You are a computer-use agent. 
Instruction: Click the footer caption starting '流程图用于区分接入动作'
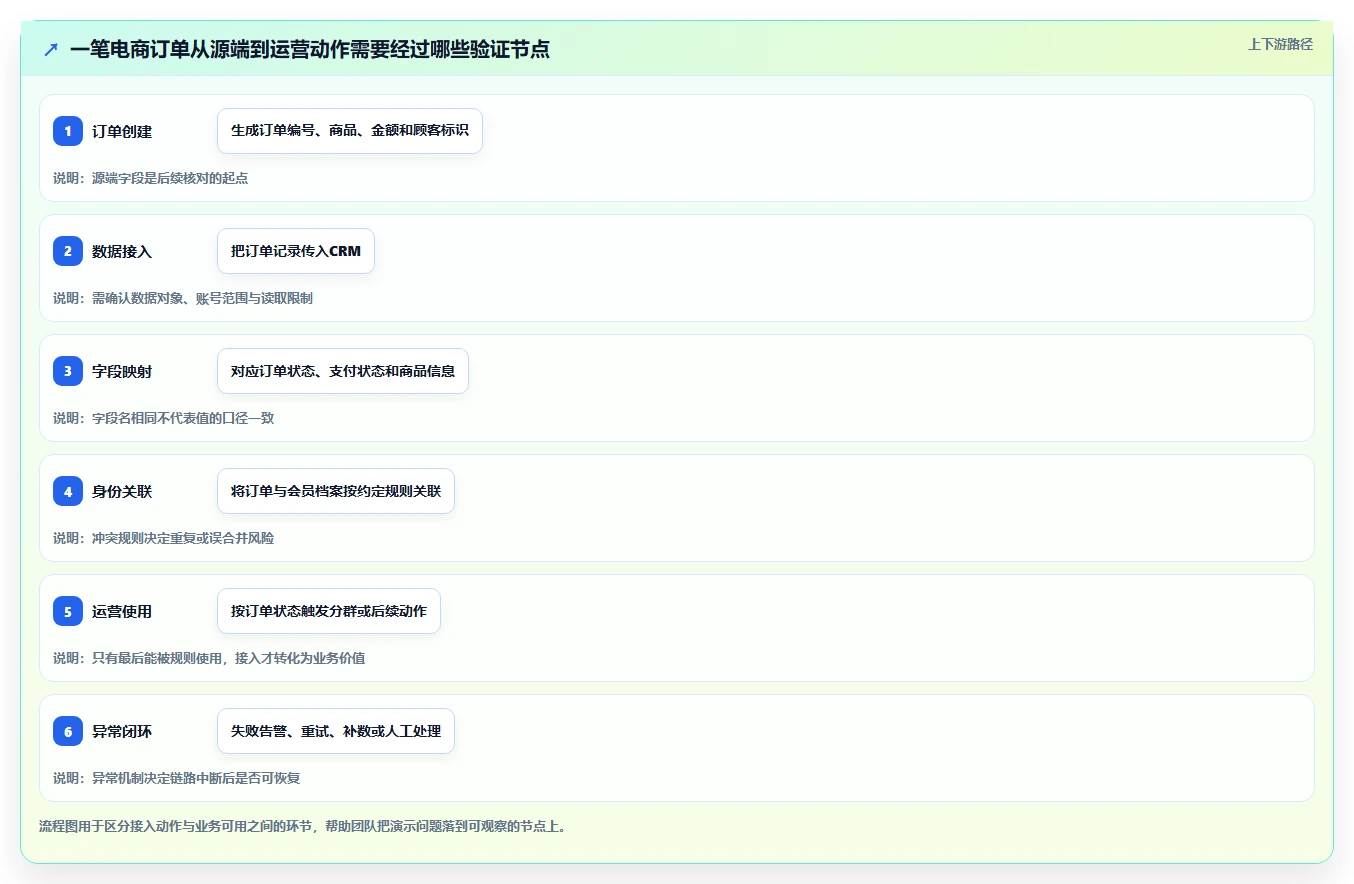[303, 827]
